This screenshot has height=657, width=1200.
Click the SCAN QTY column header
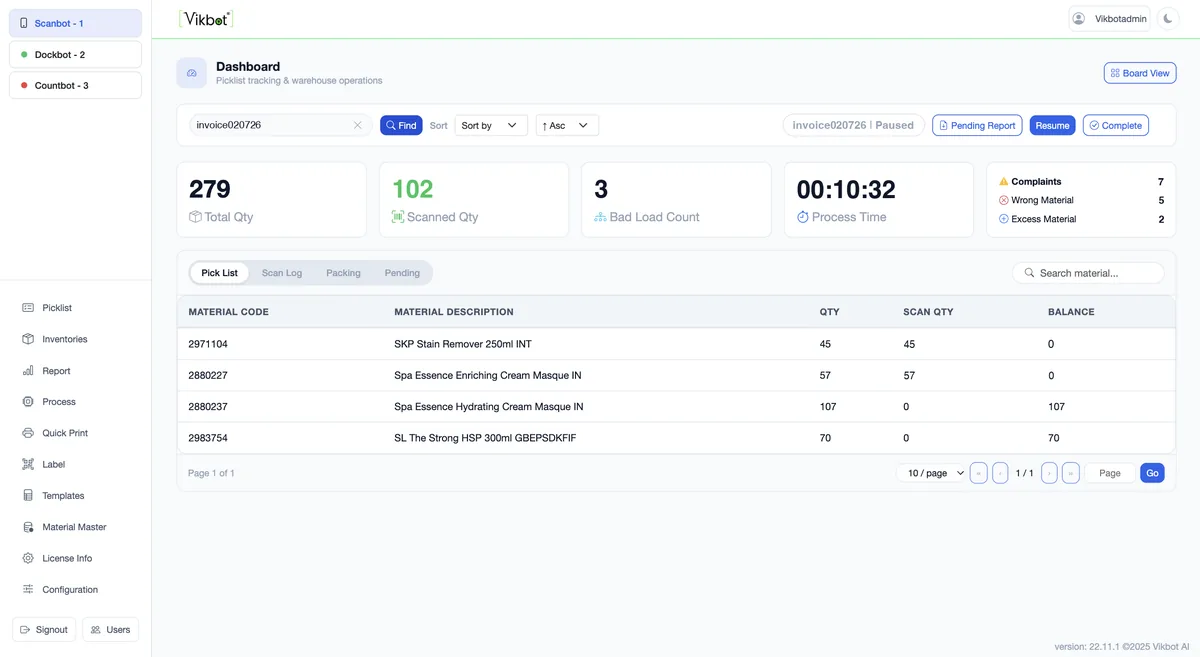click(928, 312)
